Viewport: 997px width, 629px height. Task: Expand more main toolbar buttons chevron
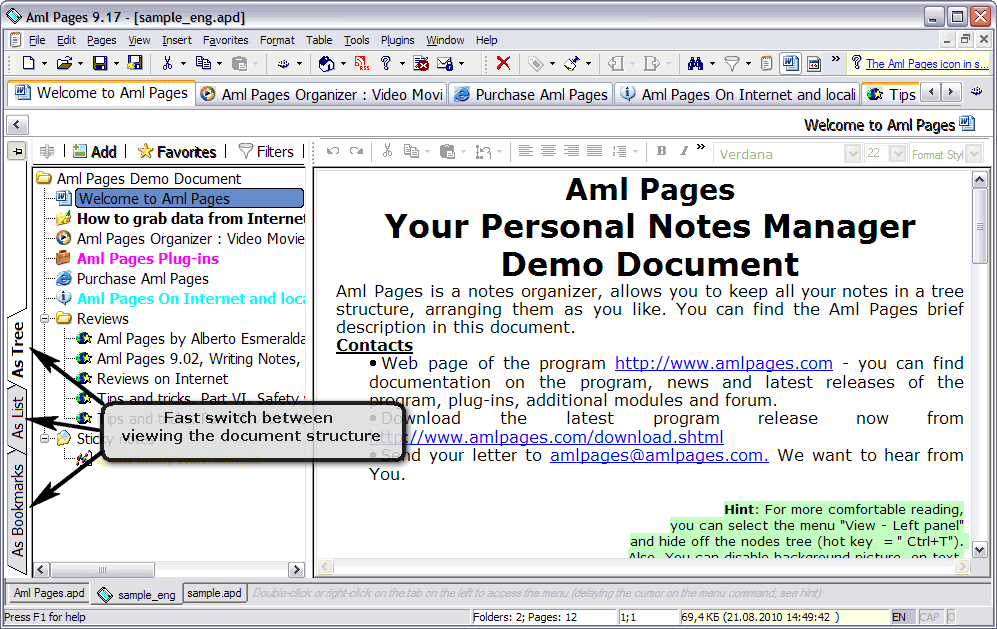835,59
